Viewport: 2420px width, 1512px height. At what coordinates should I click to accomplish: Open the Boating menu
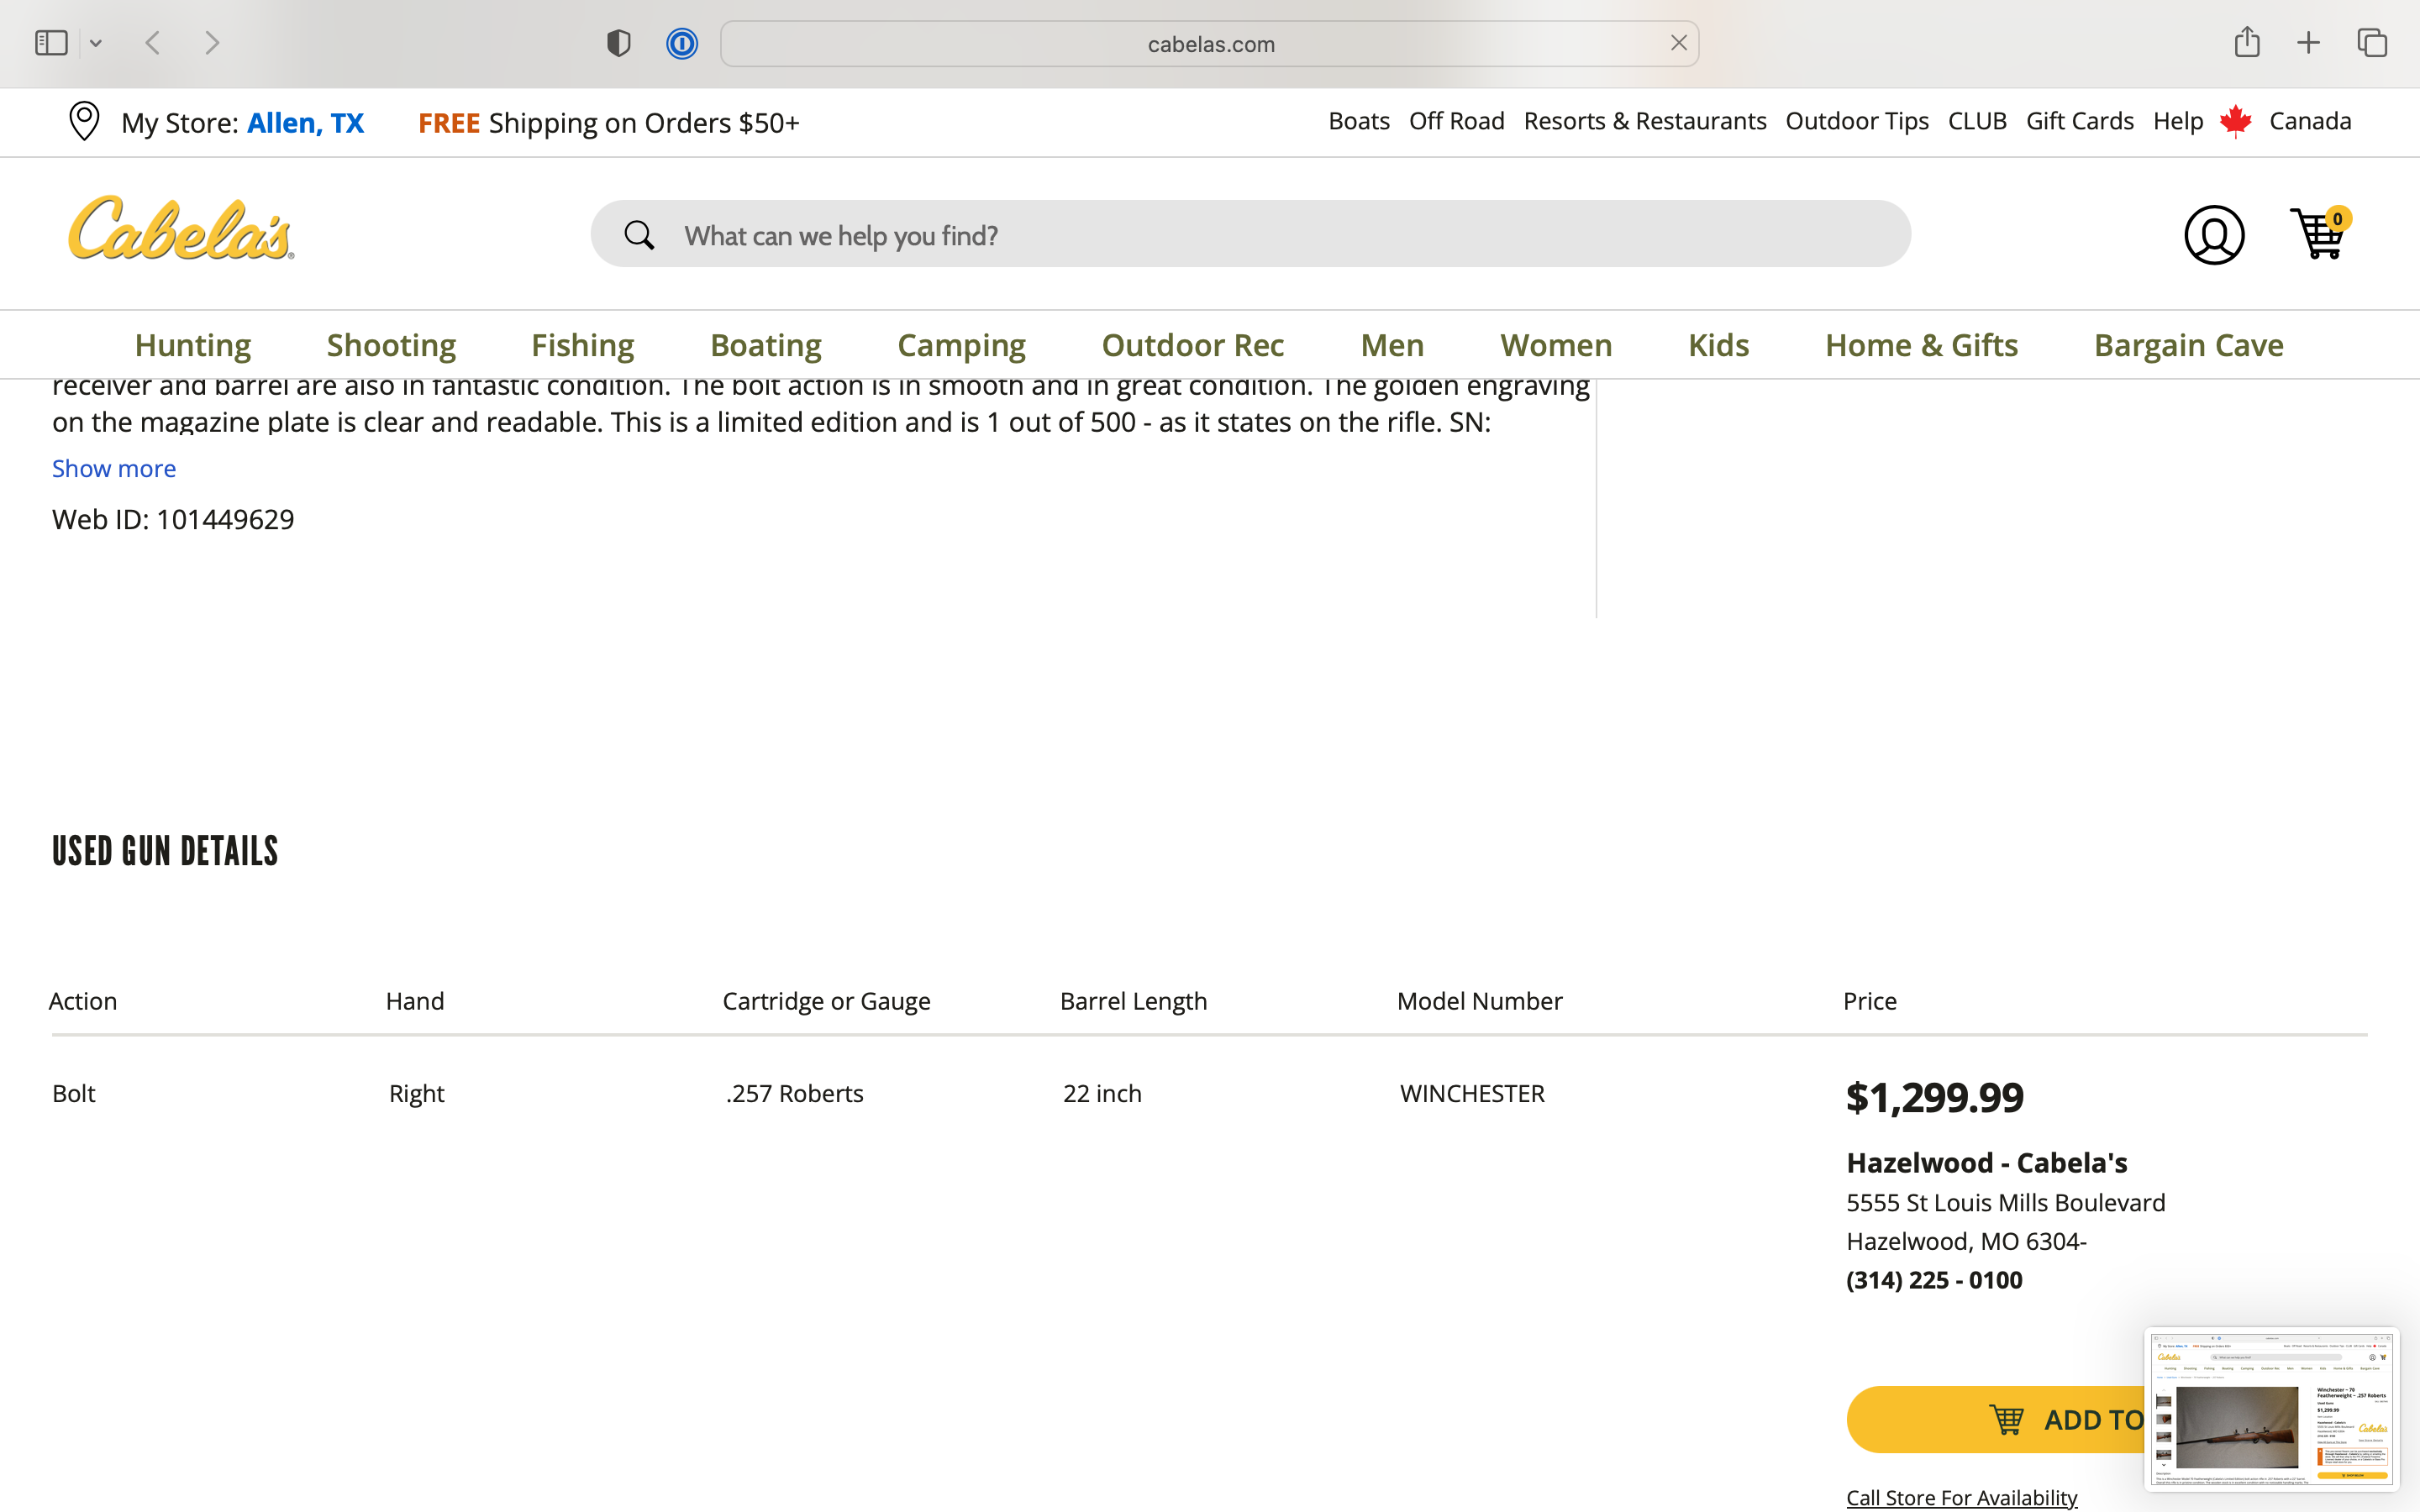point(765,345)
